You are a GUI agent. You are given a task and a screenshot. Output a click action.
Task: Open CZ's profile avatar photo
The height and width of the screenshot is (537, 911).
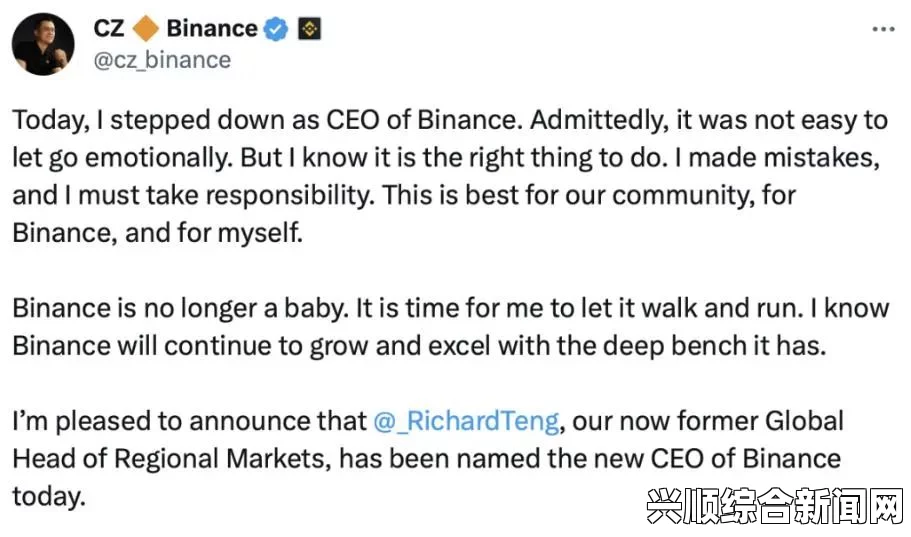tap(43, 44)
